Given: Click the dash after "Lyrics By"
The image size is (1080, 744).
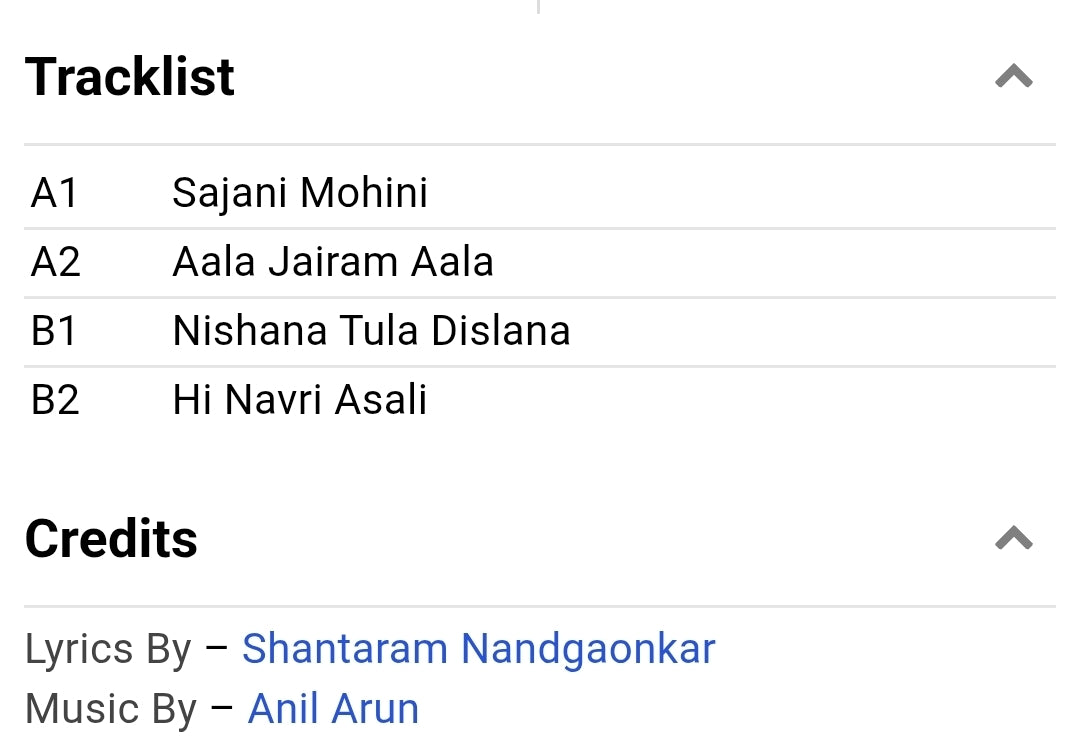Looking at the screenshot, I should 217,650.
